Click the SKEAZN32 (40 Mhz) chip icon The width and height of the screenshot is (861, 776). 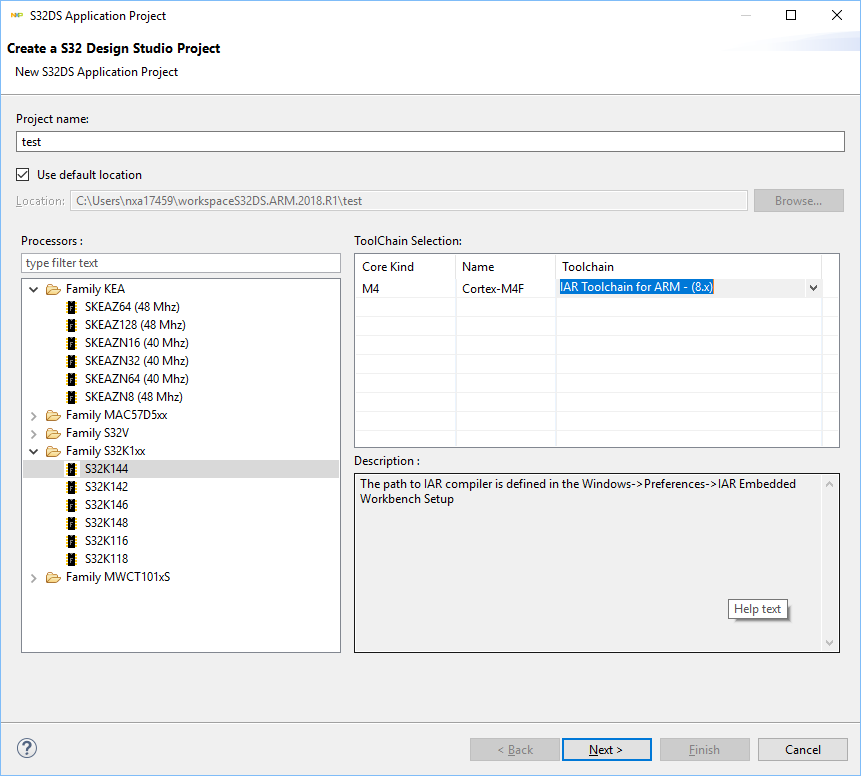coord(71,361)
